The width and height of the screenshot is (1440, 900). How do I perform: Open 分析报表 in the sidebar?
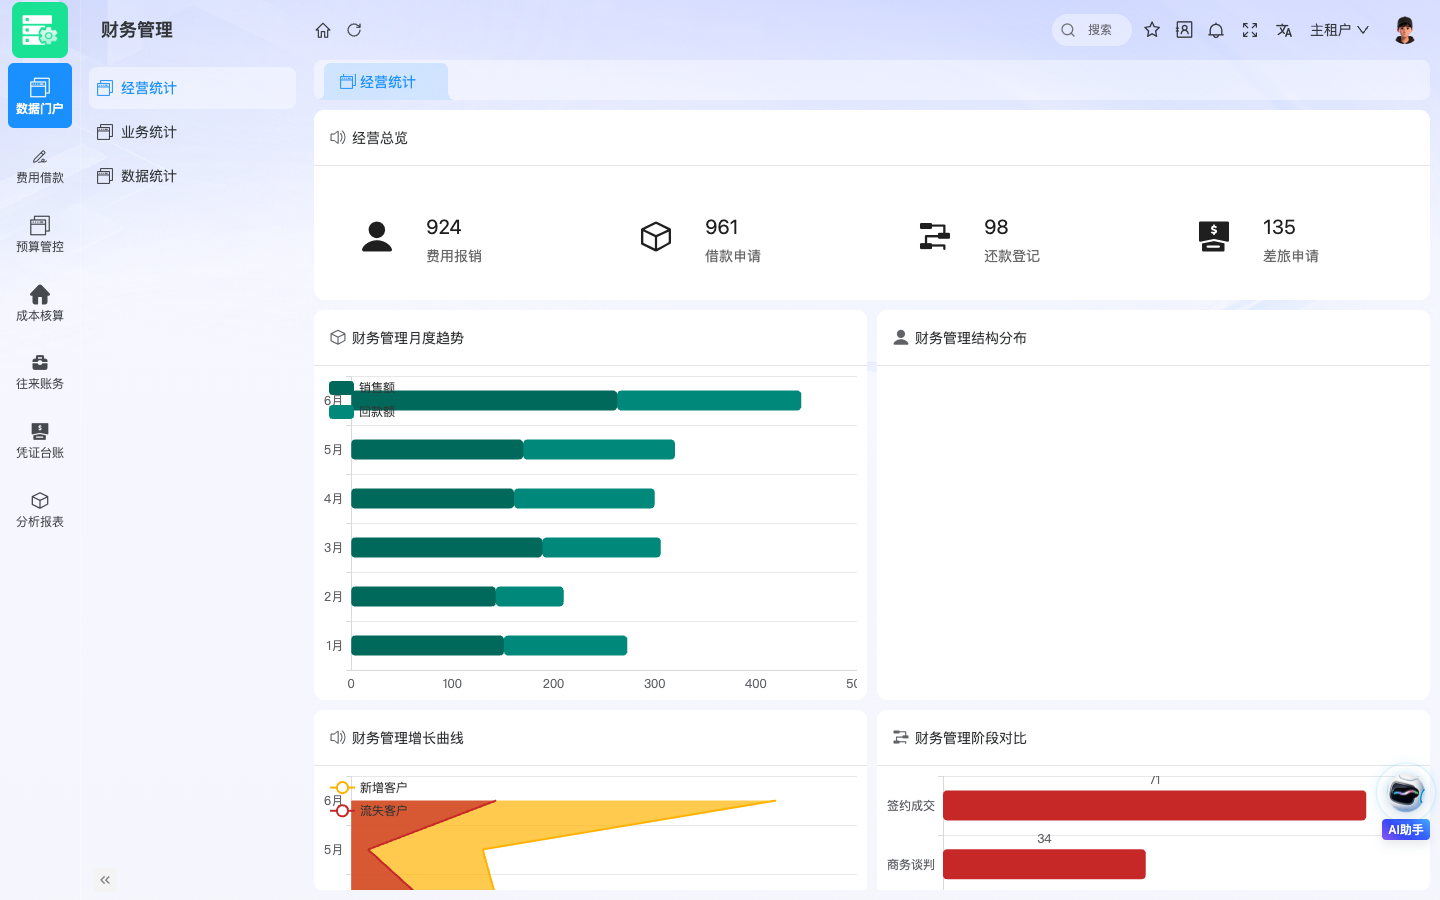pos(40,510)
